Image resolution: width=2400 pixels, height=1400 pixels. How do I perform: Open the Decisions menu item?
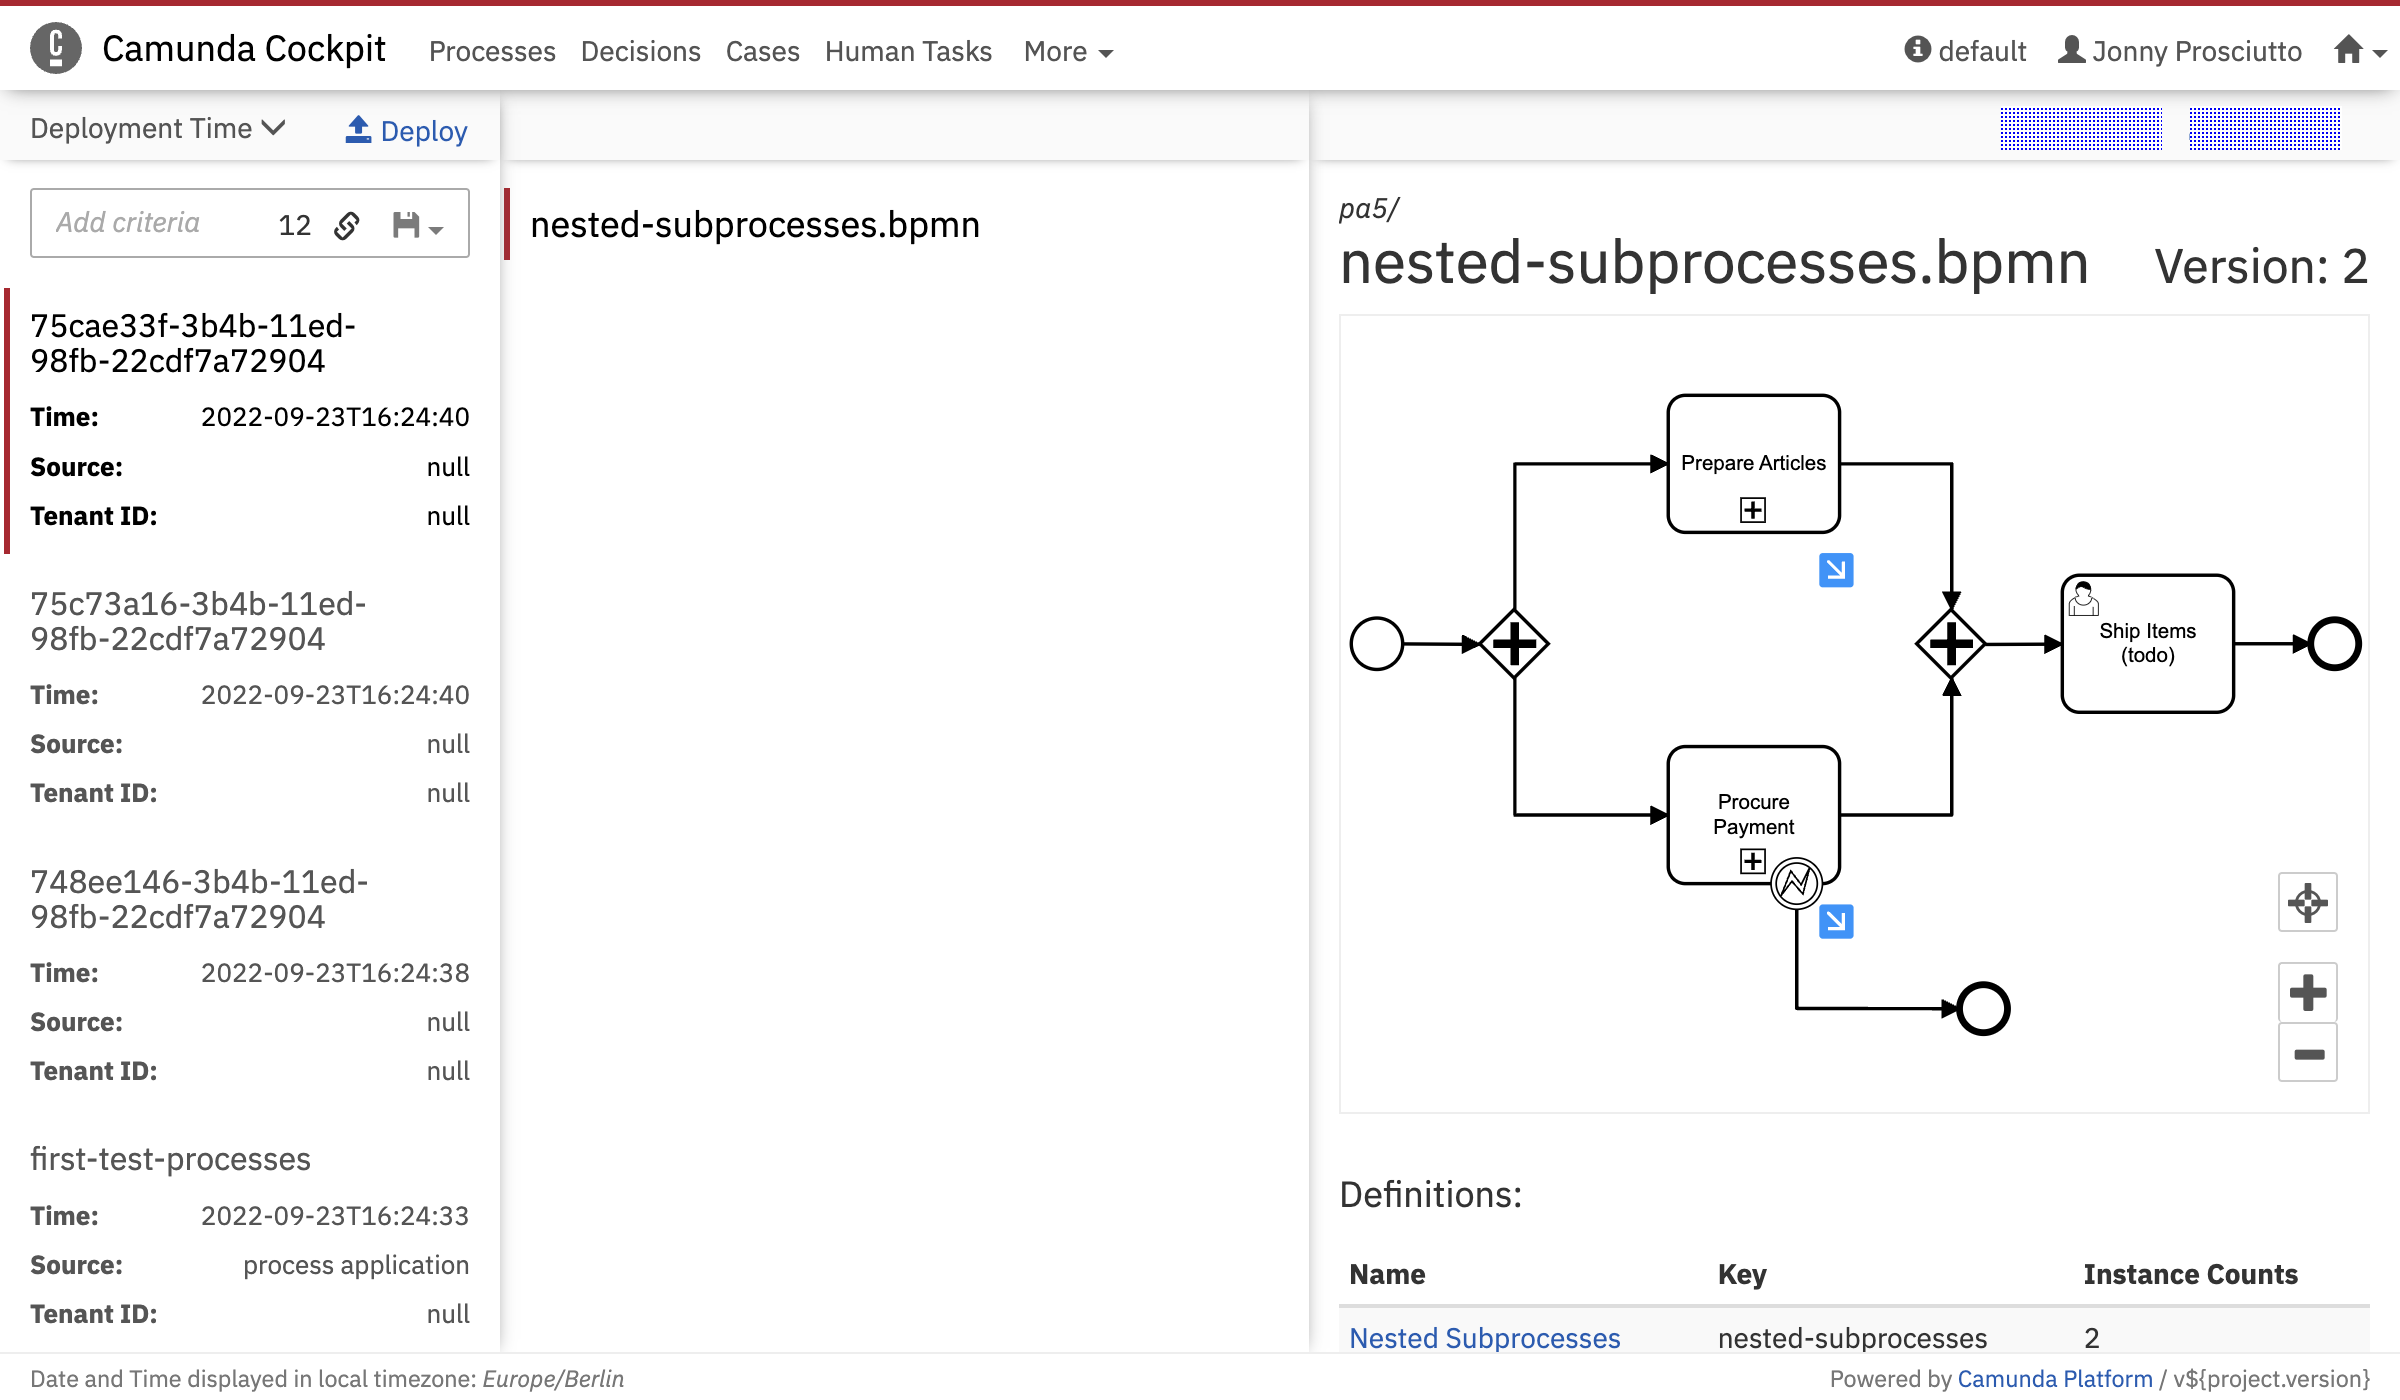coord(641,51)
